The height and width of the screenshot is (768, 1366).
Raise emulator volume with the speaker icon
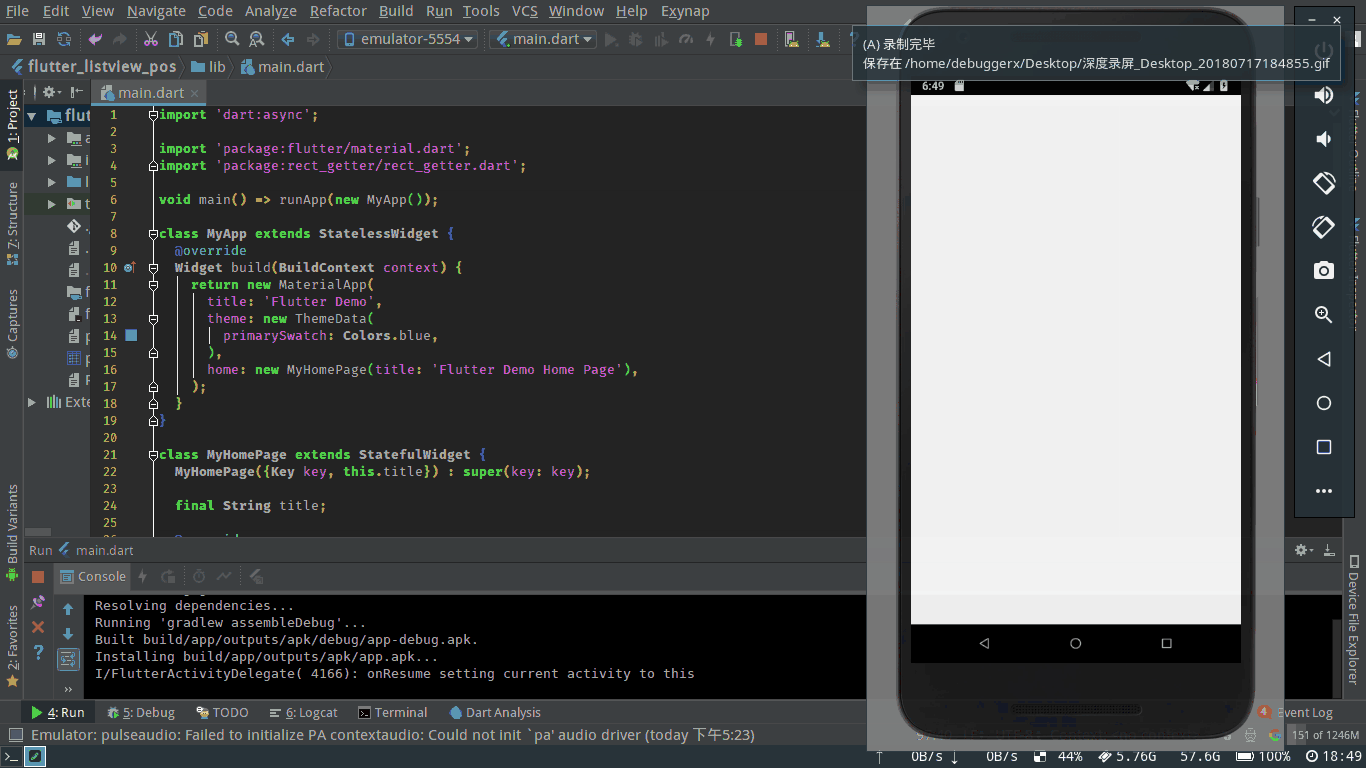(x=1324, y=95)
